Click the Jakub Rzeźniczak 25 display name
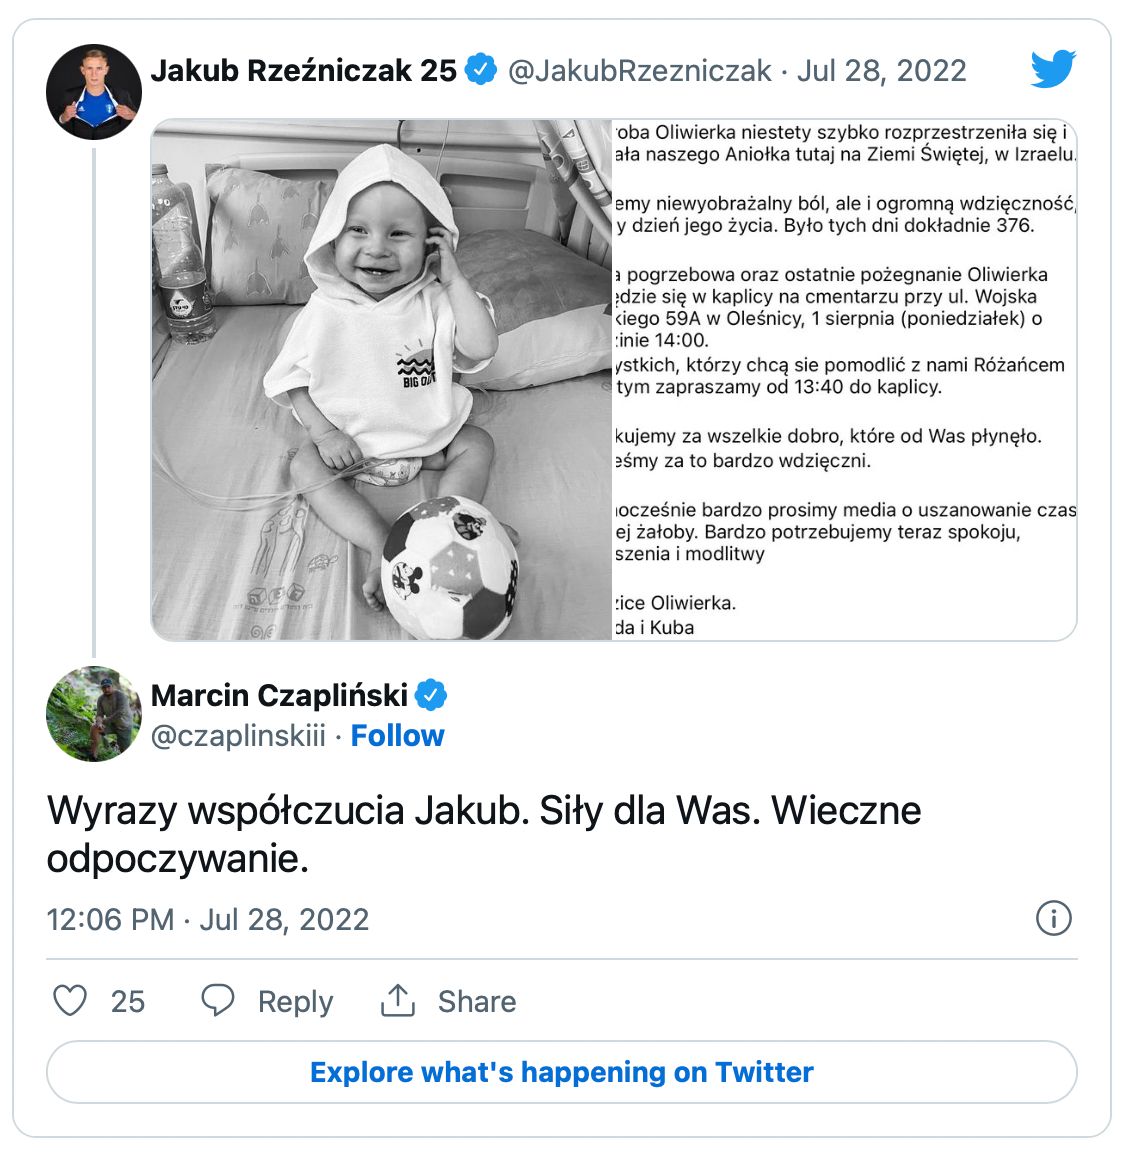 click(x=304, y=71)
